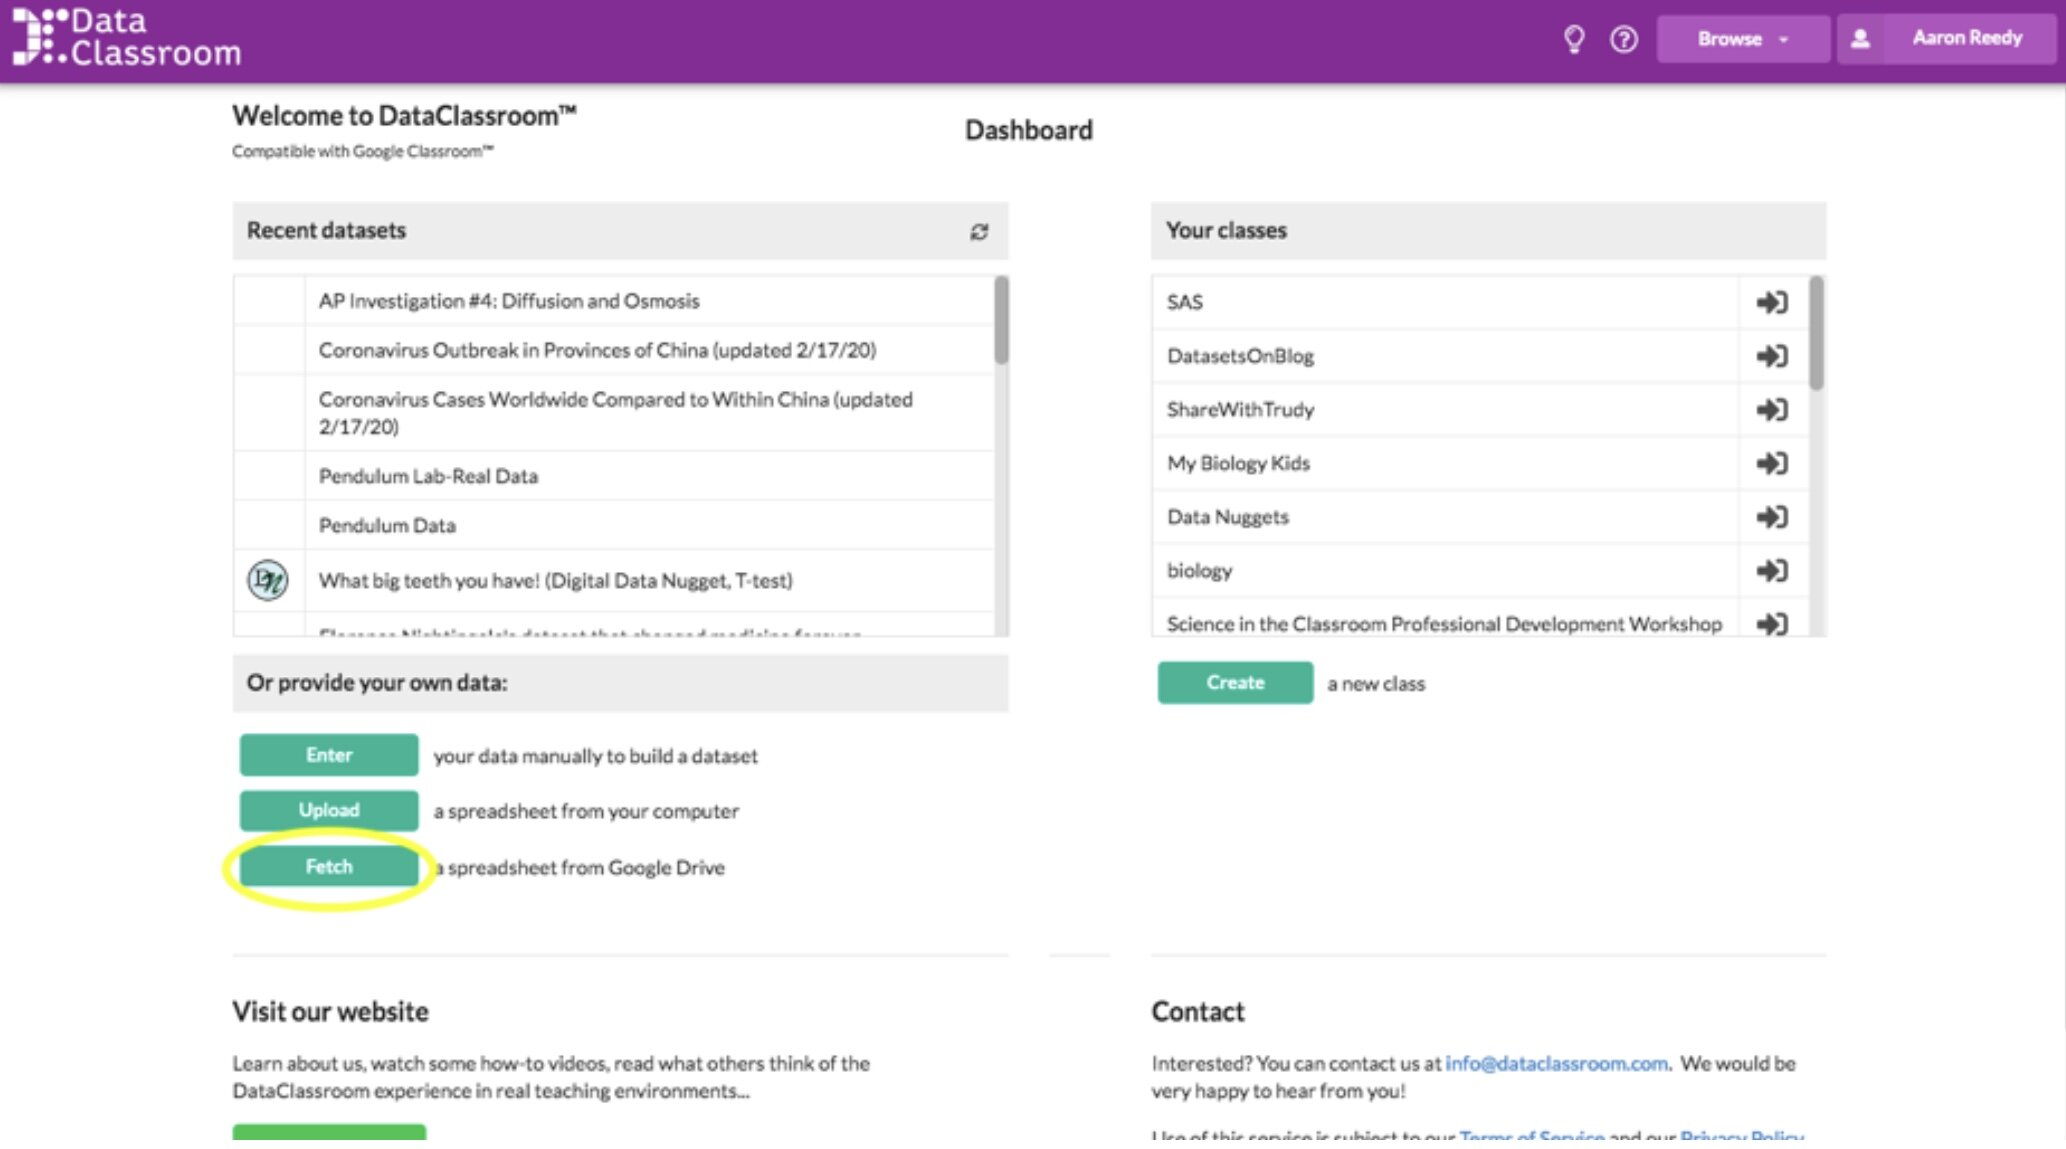Enter the SAS class via arrow icon

(1771, 302)
